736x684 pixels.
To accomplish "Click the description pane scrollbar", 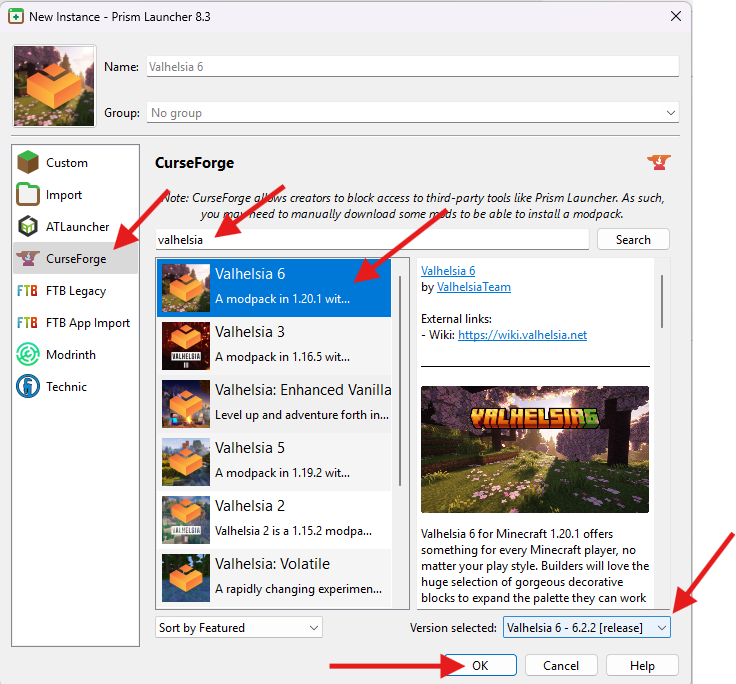I will [662, 301].
